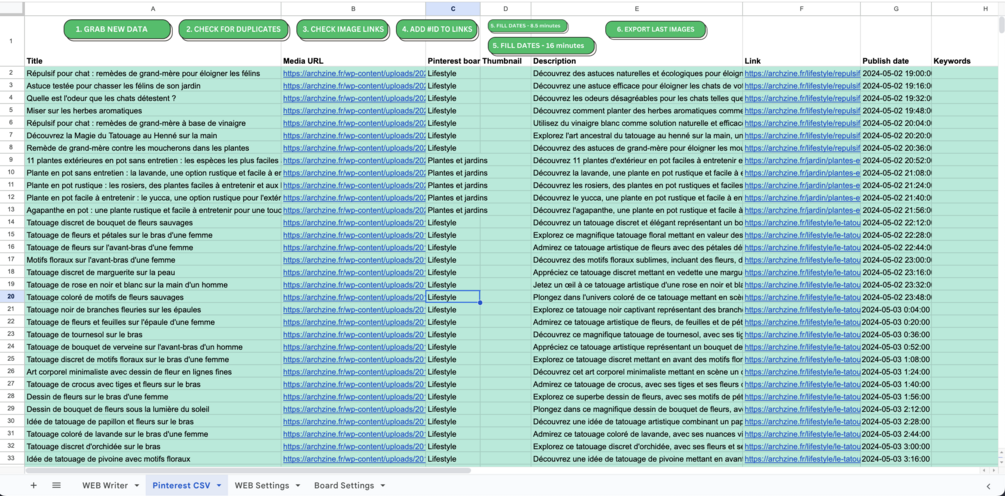Open the Board Settings tab dropdown arrow
The height and width of the screenshot is (496, 1005).
382,486
